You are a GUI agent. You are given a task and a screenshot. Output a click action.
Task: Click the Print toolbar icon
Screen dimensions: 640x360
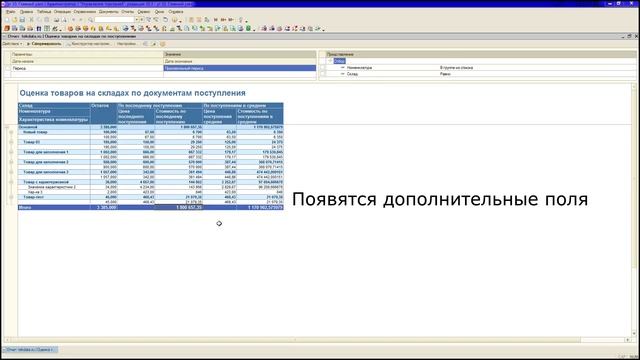56,20
